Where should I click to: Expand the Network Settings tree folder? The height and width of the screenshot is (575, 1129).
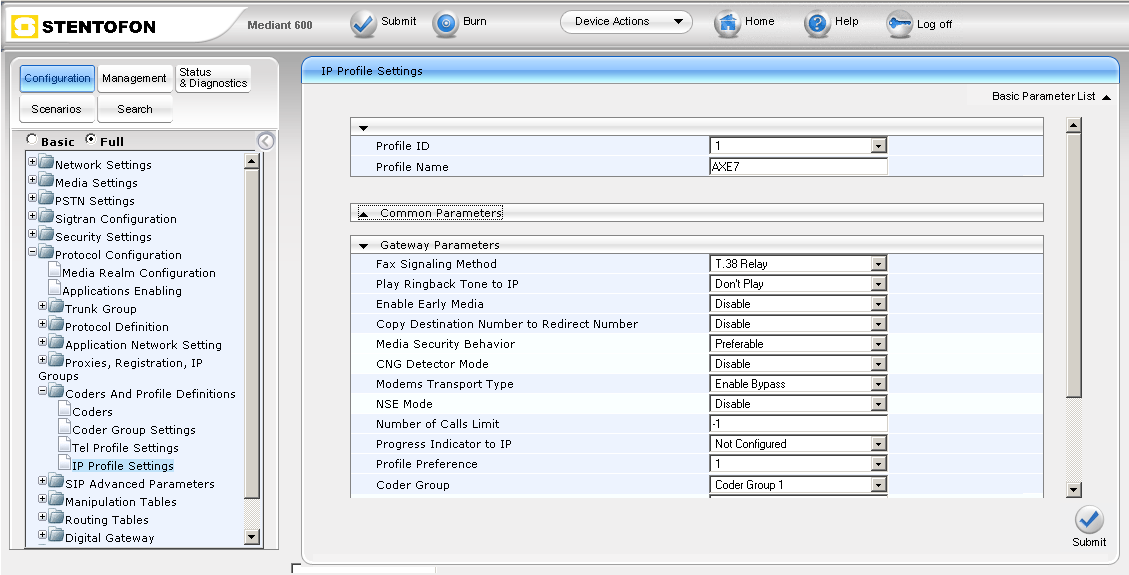pyautogui.click(x=32, y=164)
